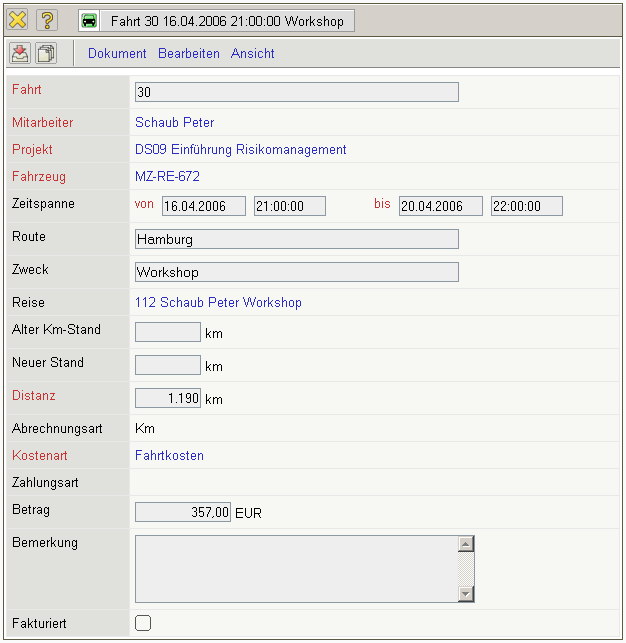Click the Abrechnungsart value Km

145,429
